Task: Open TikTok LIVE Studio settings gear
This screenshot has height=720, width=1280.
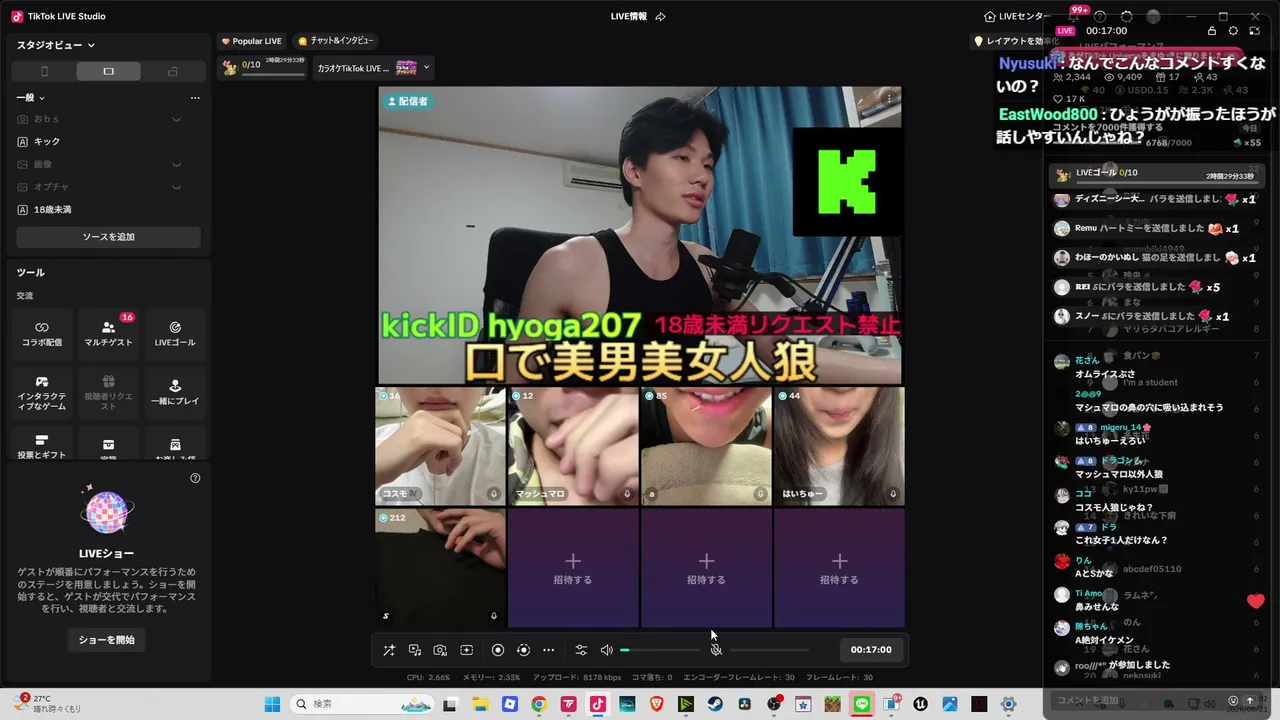Action: pos(1127,16)
